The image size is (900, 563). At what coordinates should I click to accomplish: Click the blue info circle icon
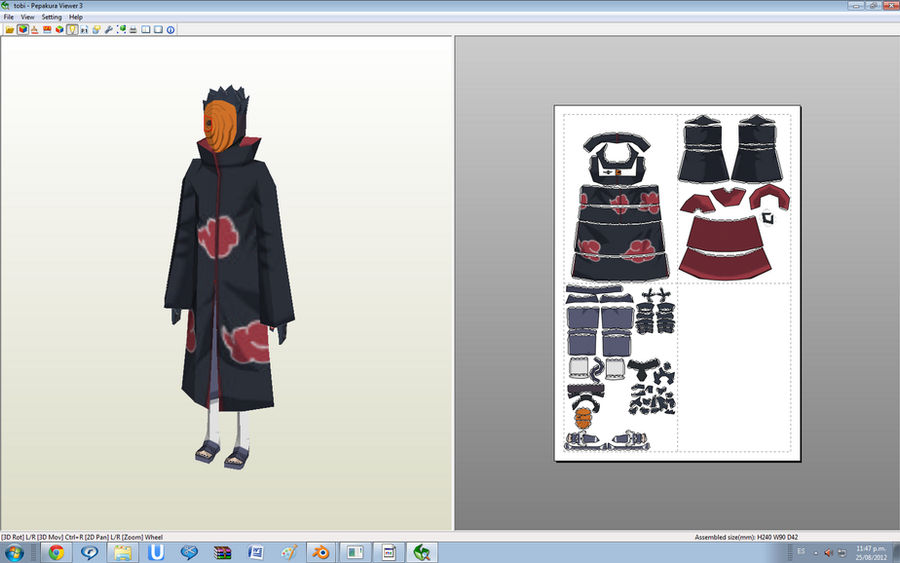(x=170, y=29)
